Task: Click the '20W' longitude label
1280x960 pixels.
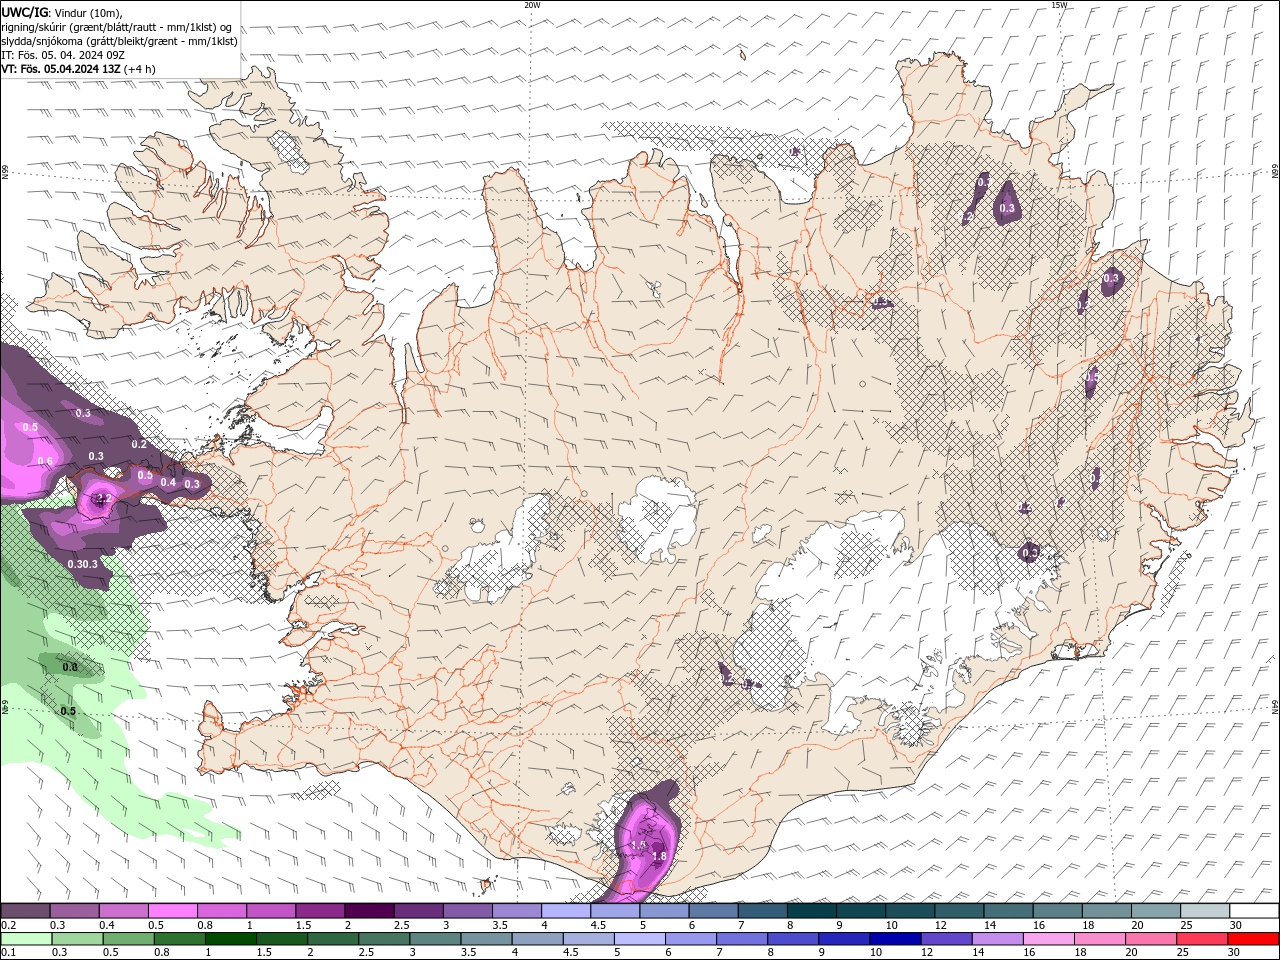Action: pos(532,5)
